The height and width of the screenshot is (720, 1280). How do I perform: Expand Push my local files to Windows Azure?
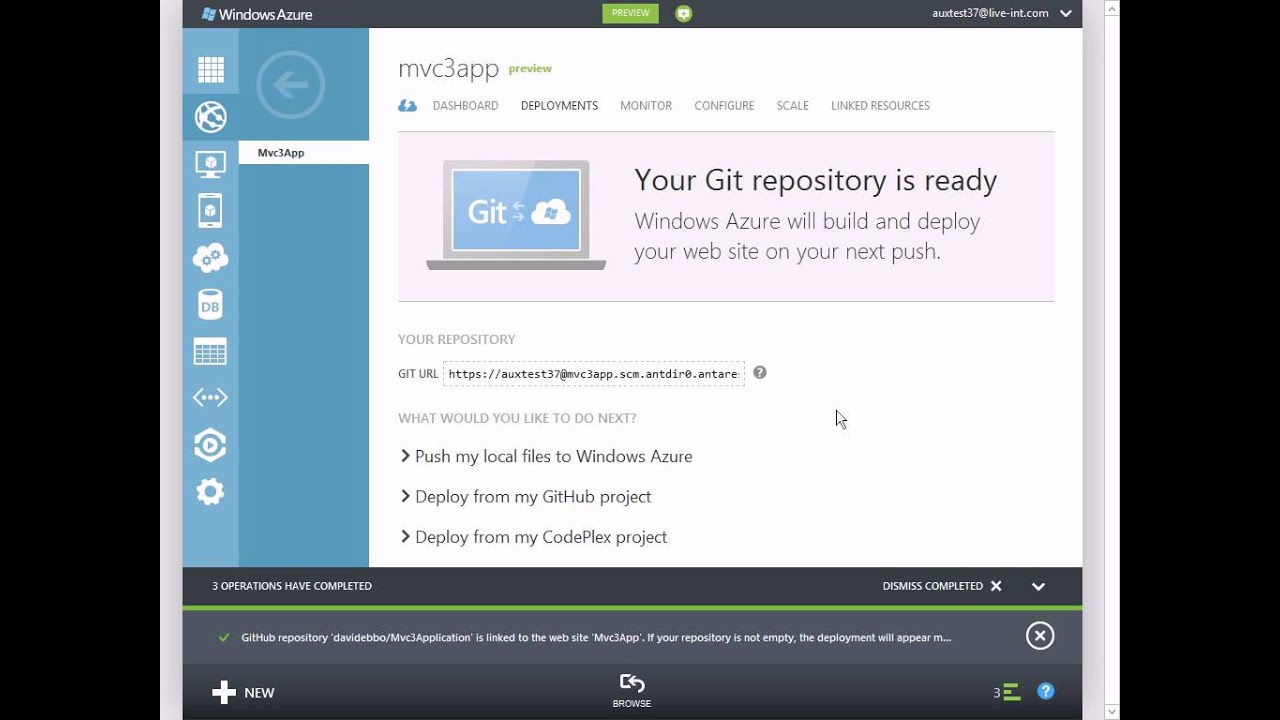(546, 456)
